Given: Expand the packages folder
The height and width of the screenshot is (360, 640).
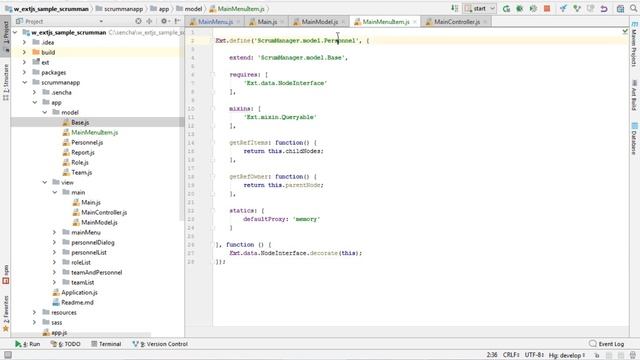Looking at the screenshot, I should pyautogui.click(x=24, y=72).
